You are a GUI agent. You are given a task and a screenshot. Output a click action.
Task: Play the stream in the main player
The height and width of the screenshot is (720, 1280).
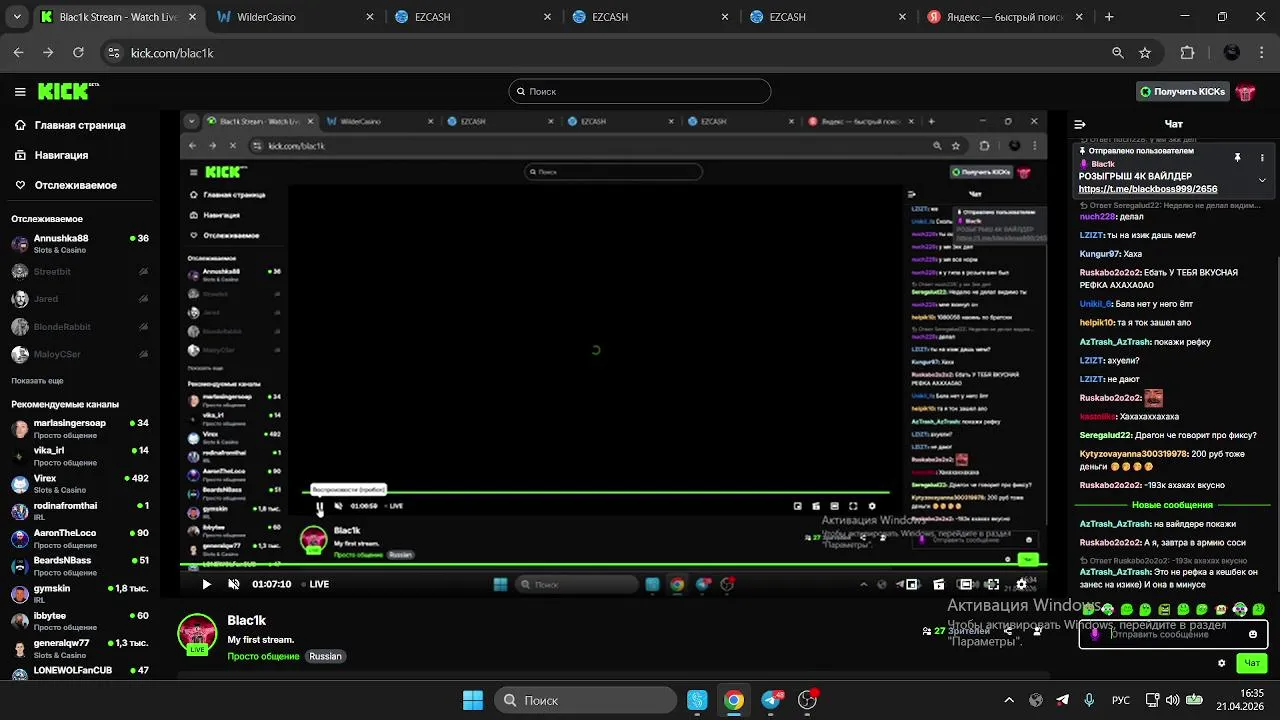pos(206,584)
